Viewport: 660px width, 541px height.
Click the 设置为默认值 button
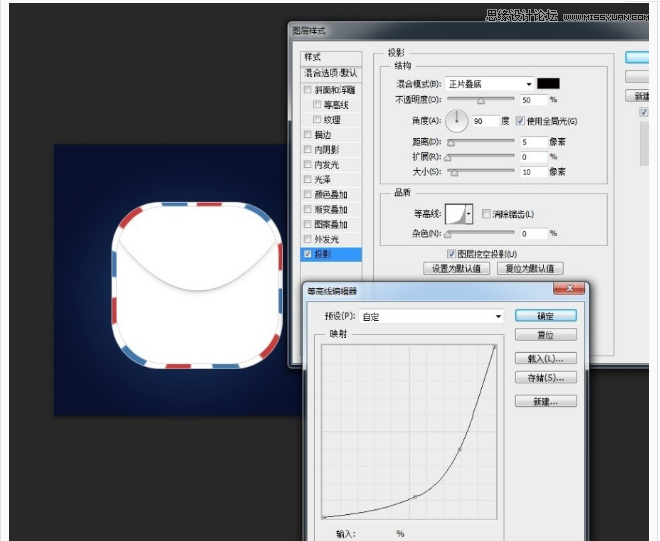point(457,268)
